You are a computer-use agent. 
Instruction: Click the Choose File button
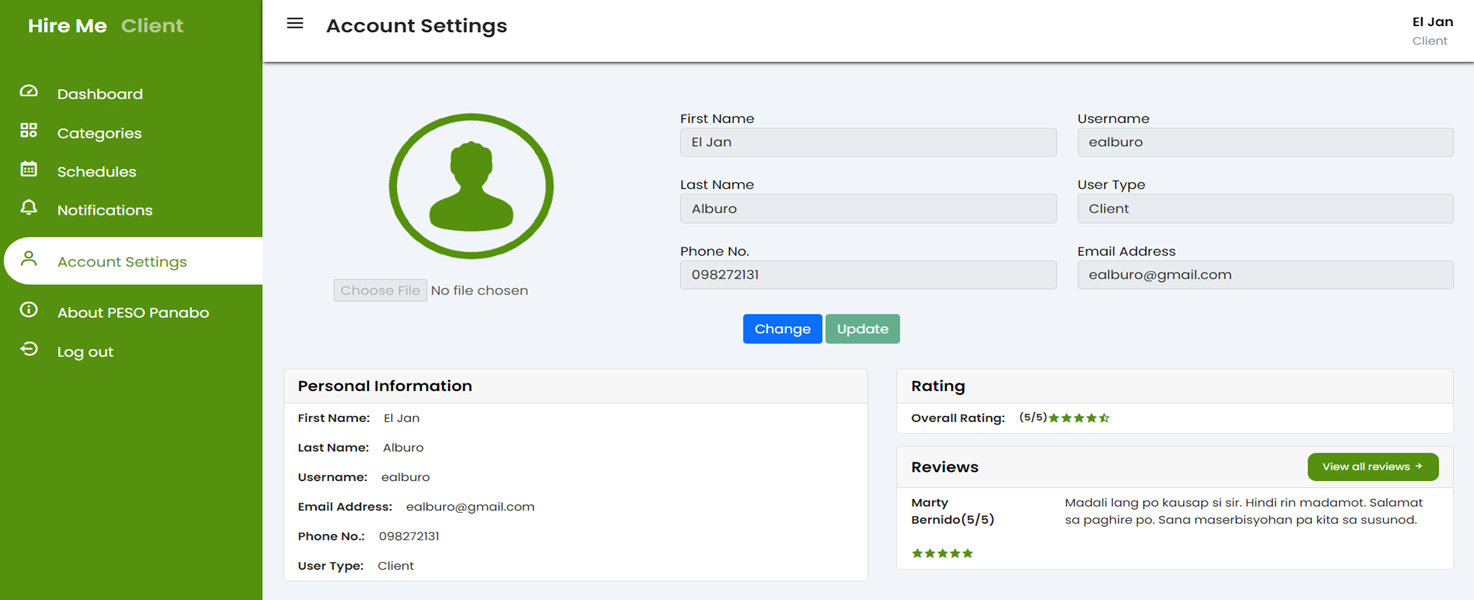click(380, 291)
